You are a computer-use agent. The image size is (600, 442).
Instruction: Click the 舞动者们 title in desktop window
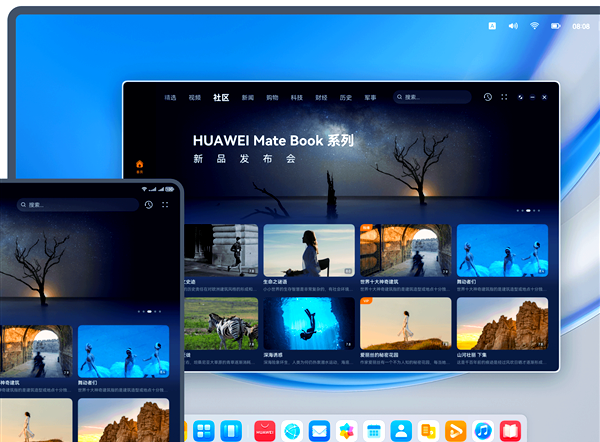tap(466, 282)
